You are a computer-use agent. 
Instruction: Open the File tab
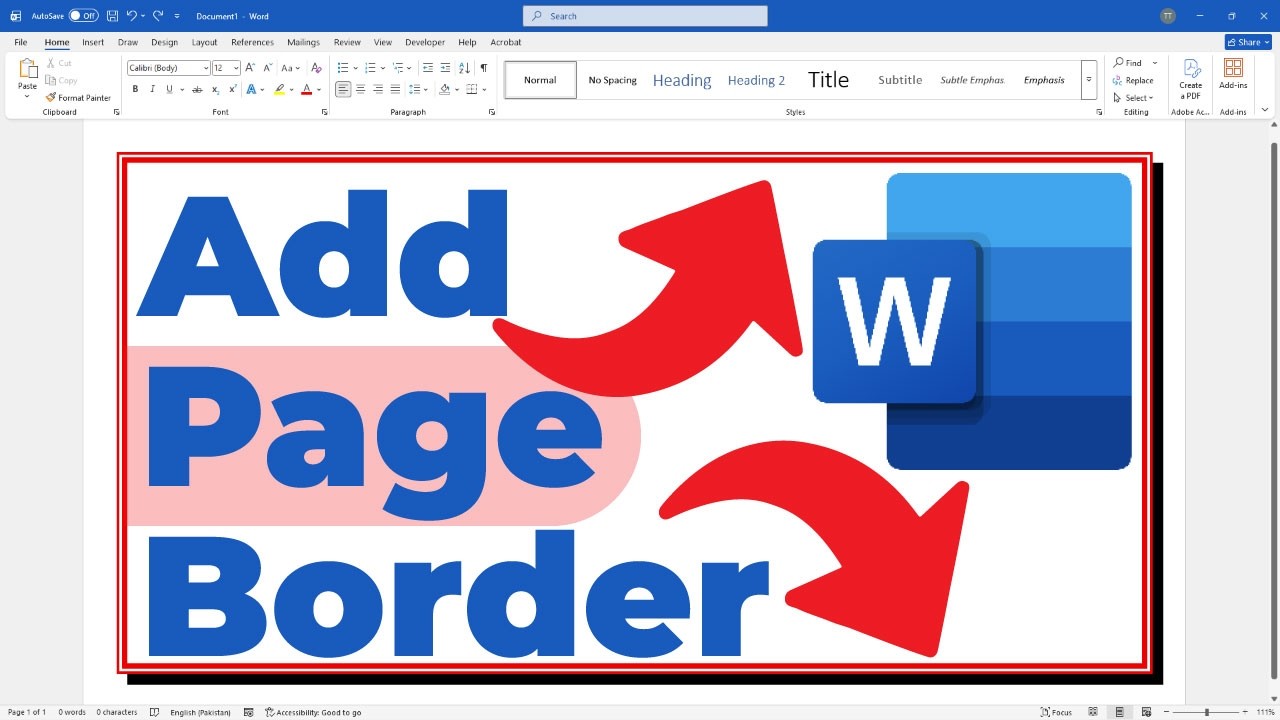[x=20, y=42]
